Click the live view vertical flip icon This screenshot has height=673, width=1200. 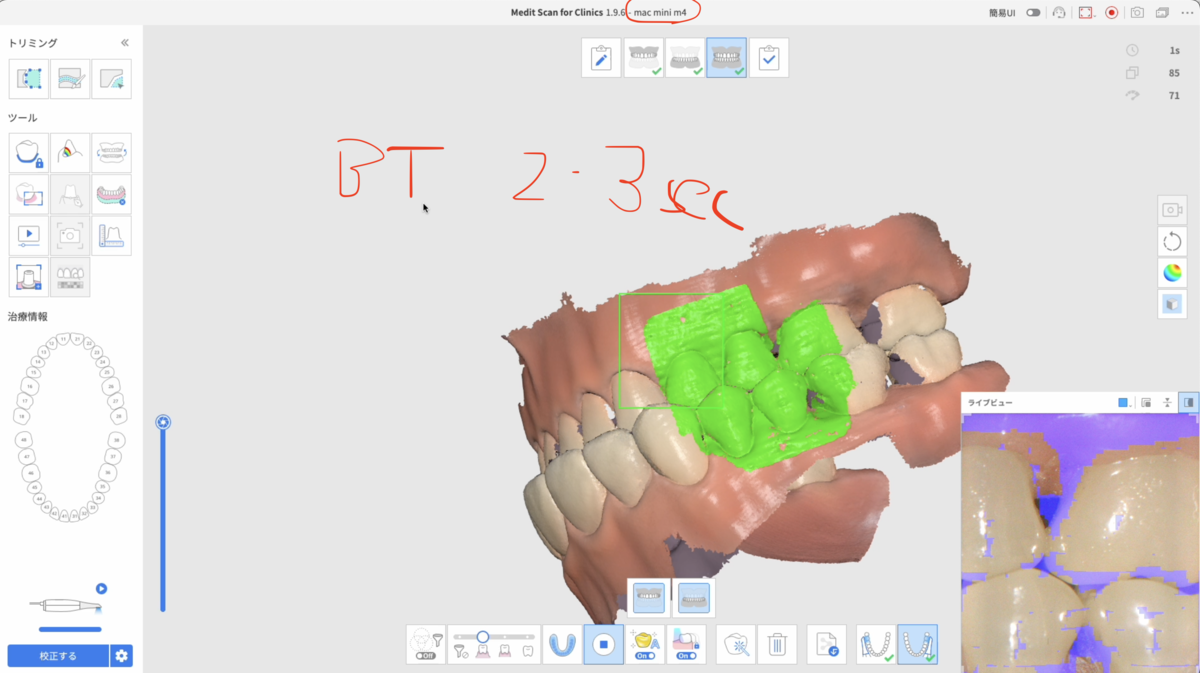pyautogui.click(x=1167, y=402)
